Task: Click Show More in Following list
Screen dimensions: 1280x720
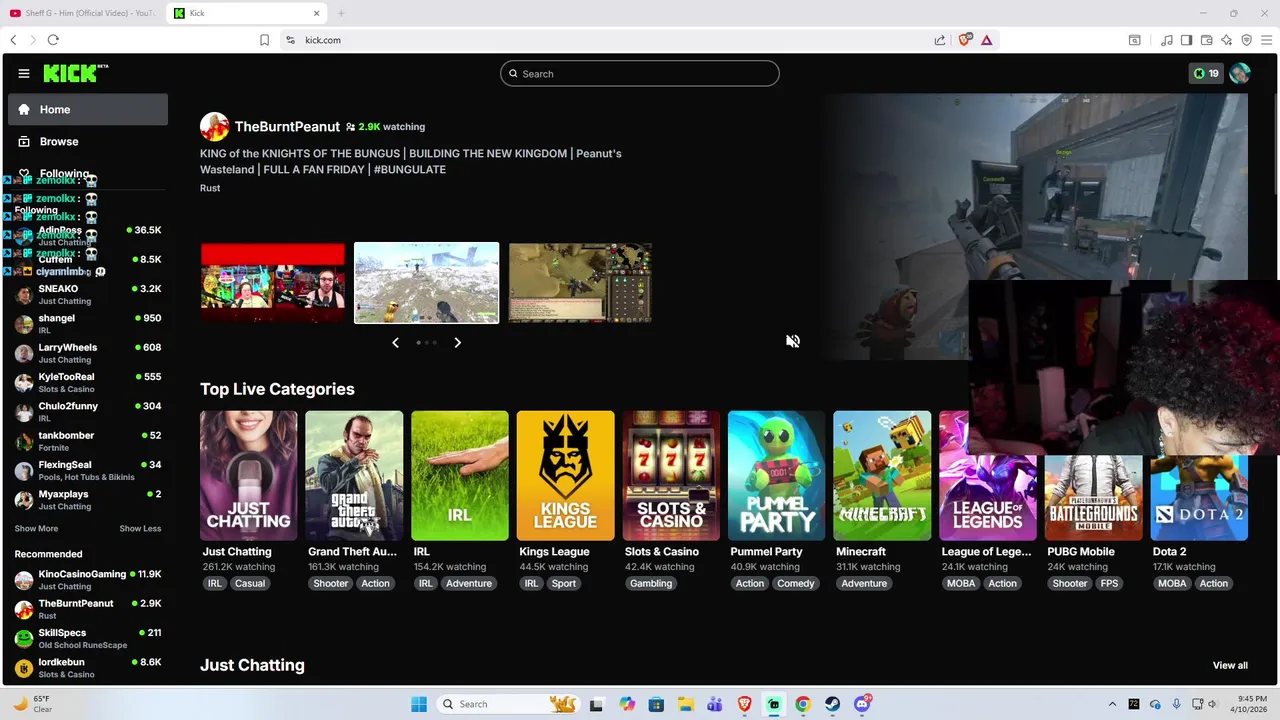Action: click(x=36, y=528)
